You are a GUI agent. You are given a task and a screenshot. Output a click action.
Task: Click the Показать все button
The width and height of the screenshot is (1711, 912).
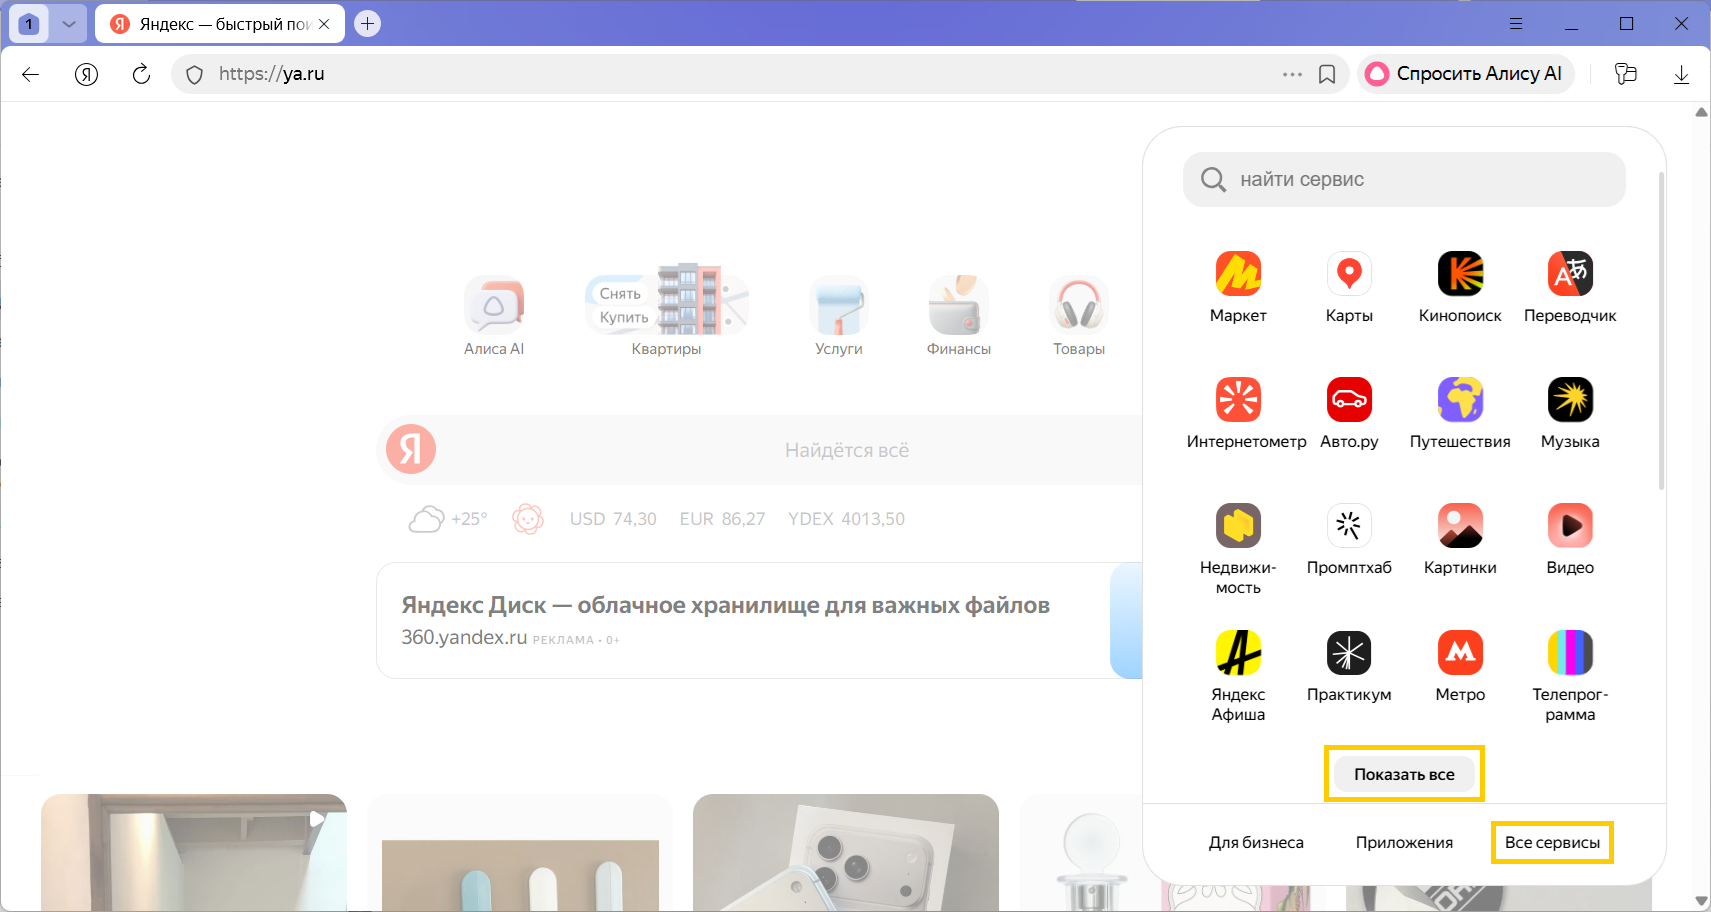point(1404,774)
